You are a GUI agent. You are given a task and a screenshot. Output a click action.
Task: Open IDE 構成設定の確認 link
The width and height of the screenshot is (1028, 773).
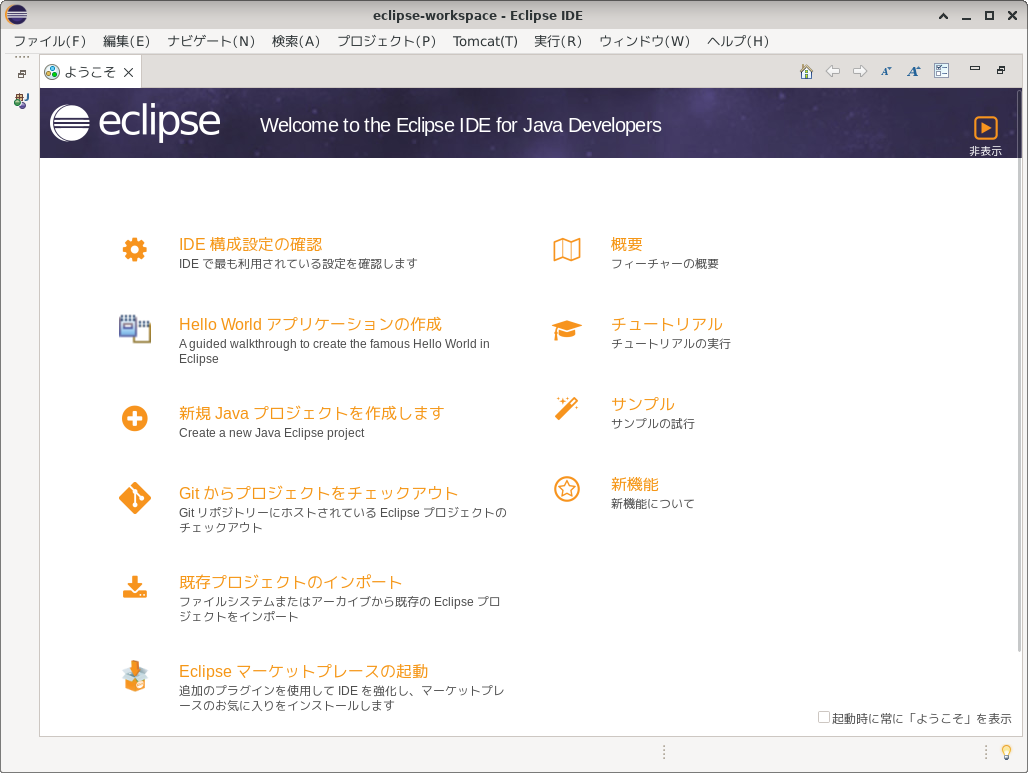(250, 245)
